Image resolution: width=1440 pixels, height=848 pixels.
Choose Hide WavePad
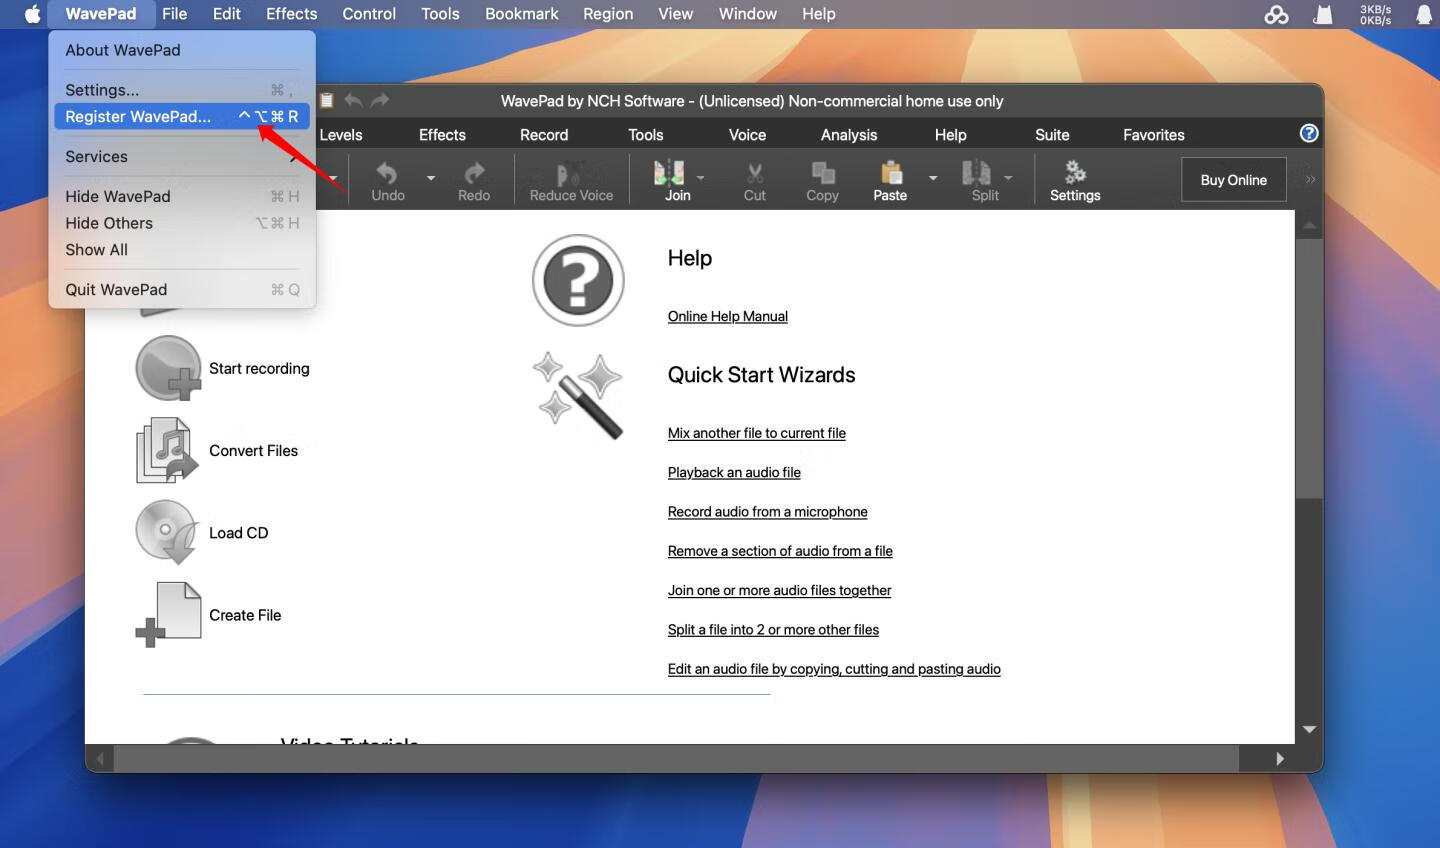point(182,196)
